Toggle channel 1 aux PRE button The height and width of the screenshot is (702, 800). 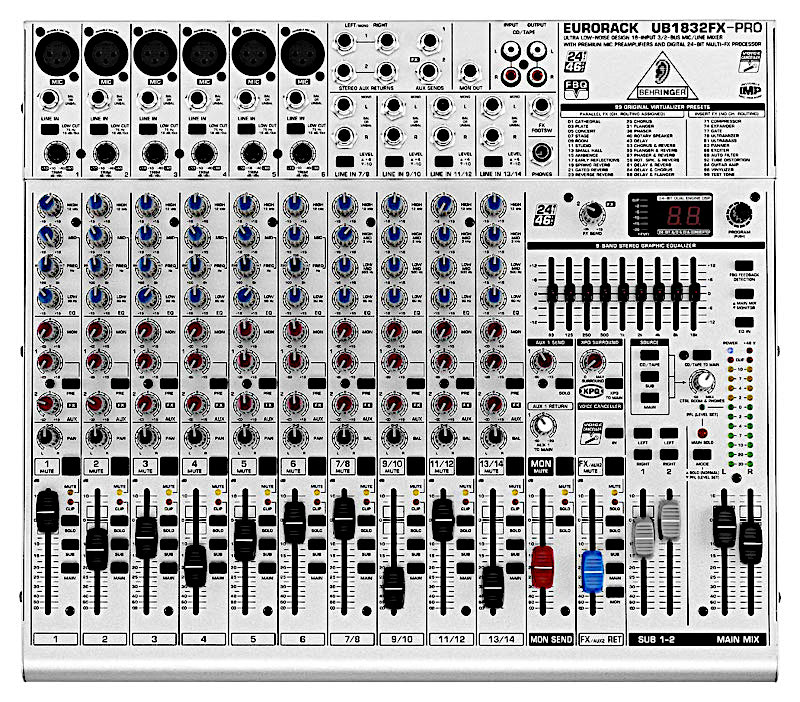(x=71, y=384)
